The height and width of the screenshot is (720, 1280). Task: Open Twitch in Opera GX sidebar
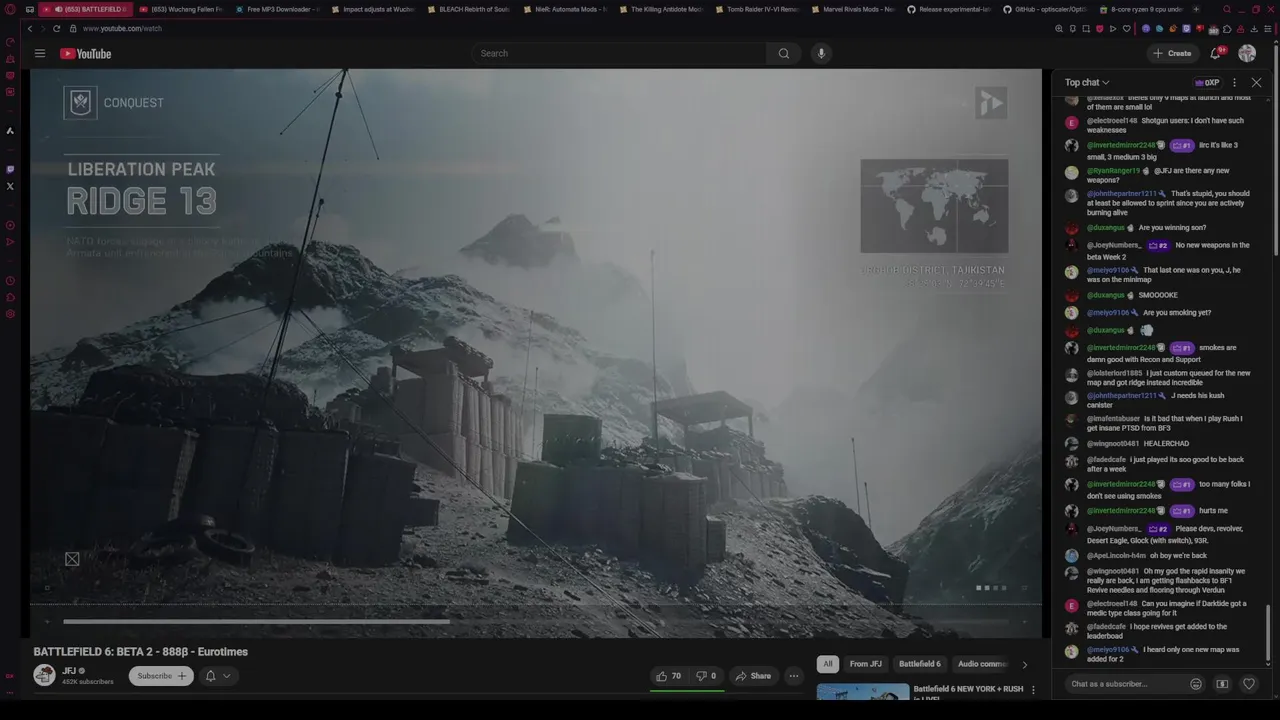[x=10, y=169]
